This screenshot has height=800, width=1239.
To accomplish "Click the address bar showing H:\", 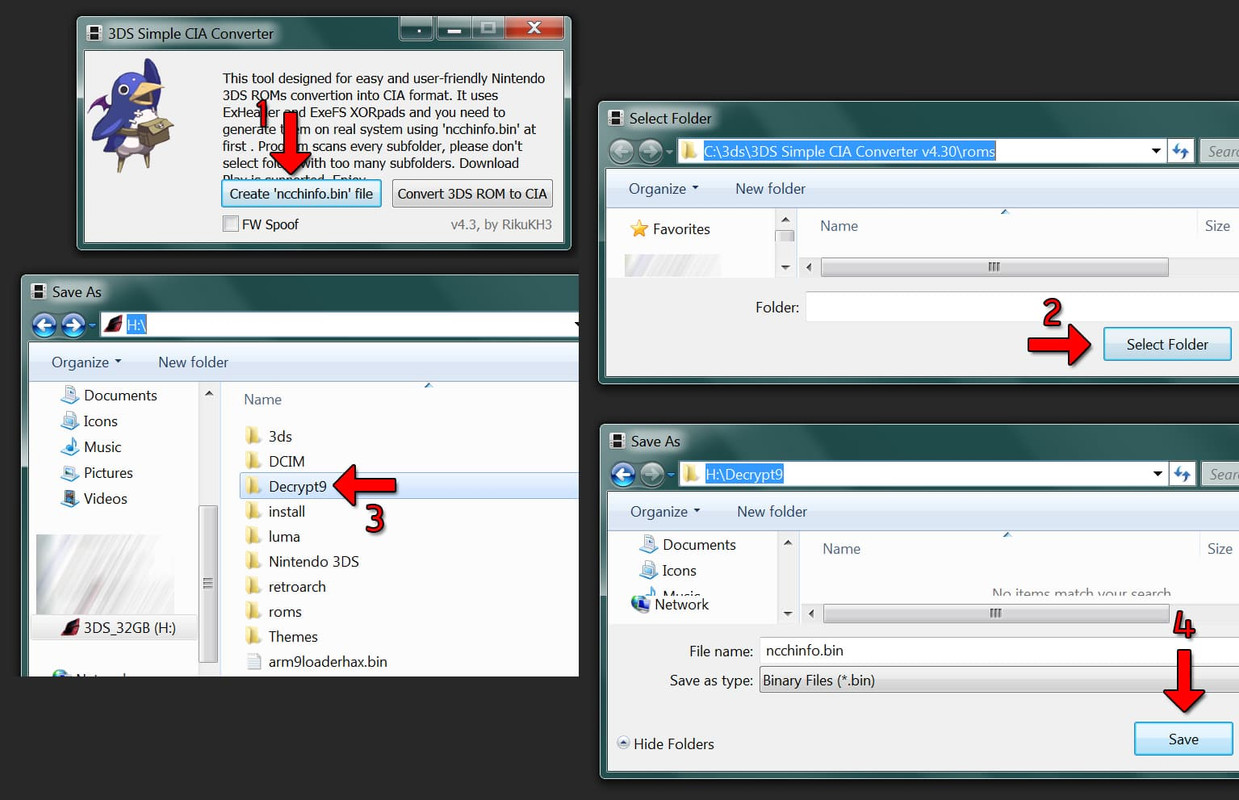I will [x=338, y=325].
